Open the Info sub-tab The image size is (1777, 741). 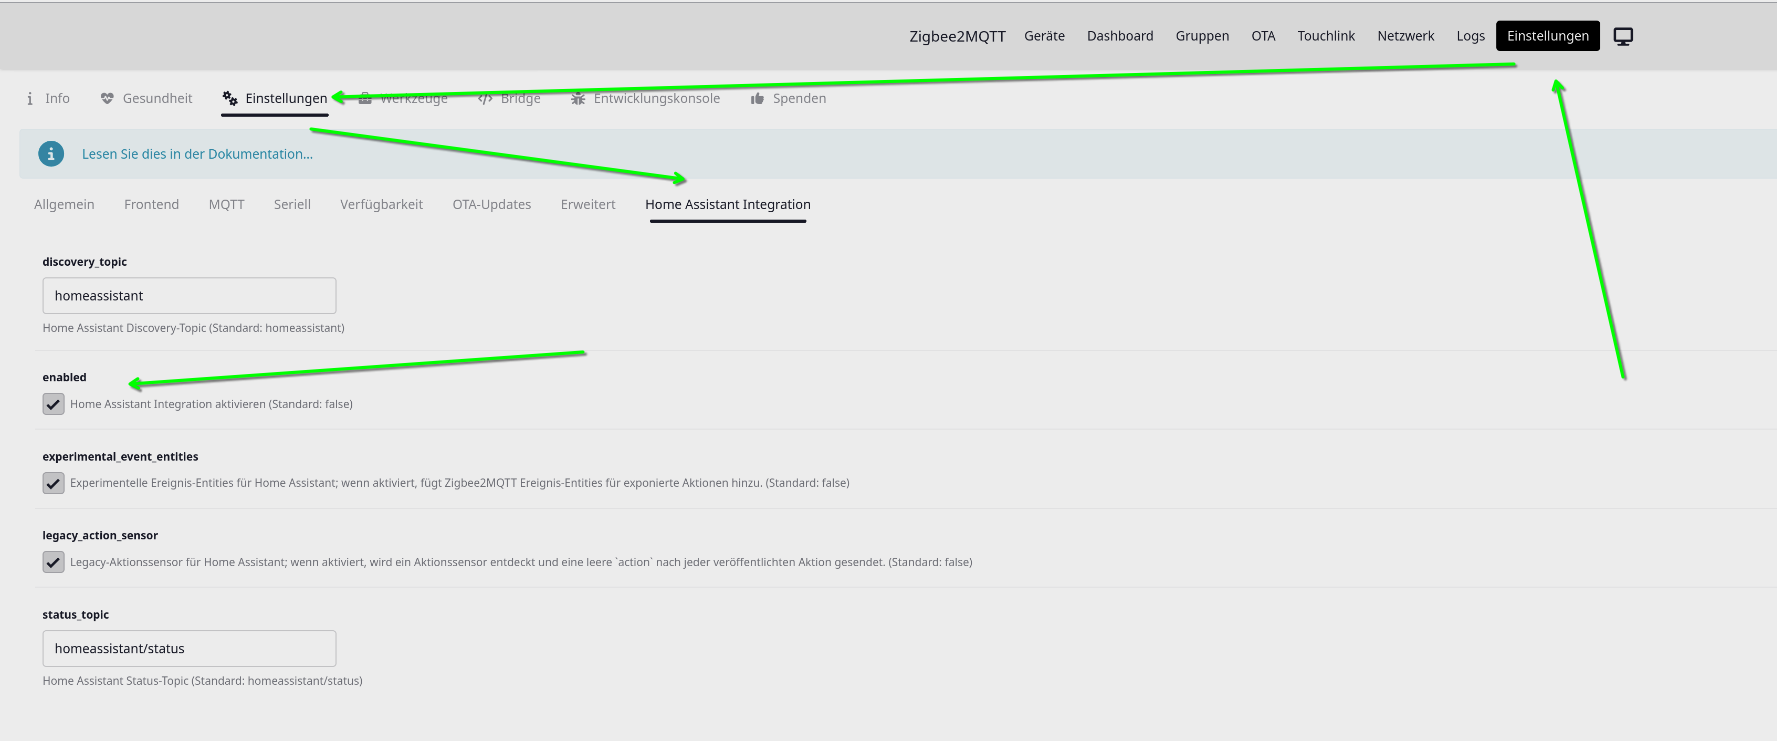[x=48, y=98]
